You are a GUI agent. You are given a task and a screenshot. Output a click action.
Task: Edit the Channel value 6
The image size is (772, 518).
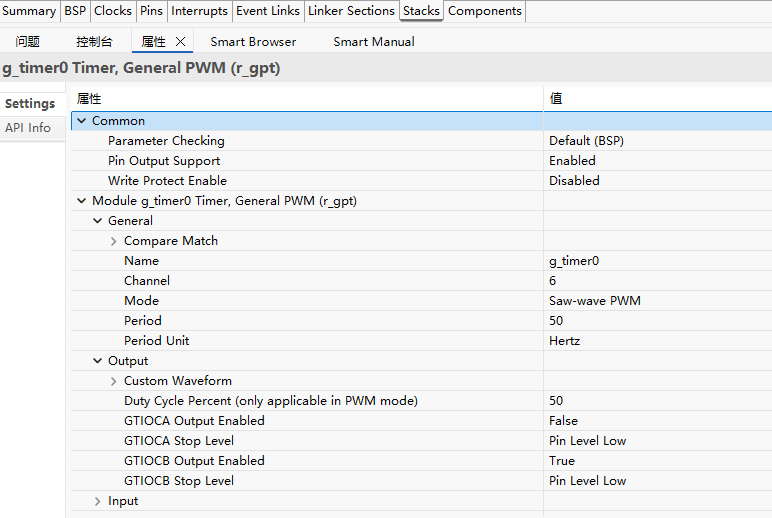coord(553,281)
